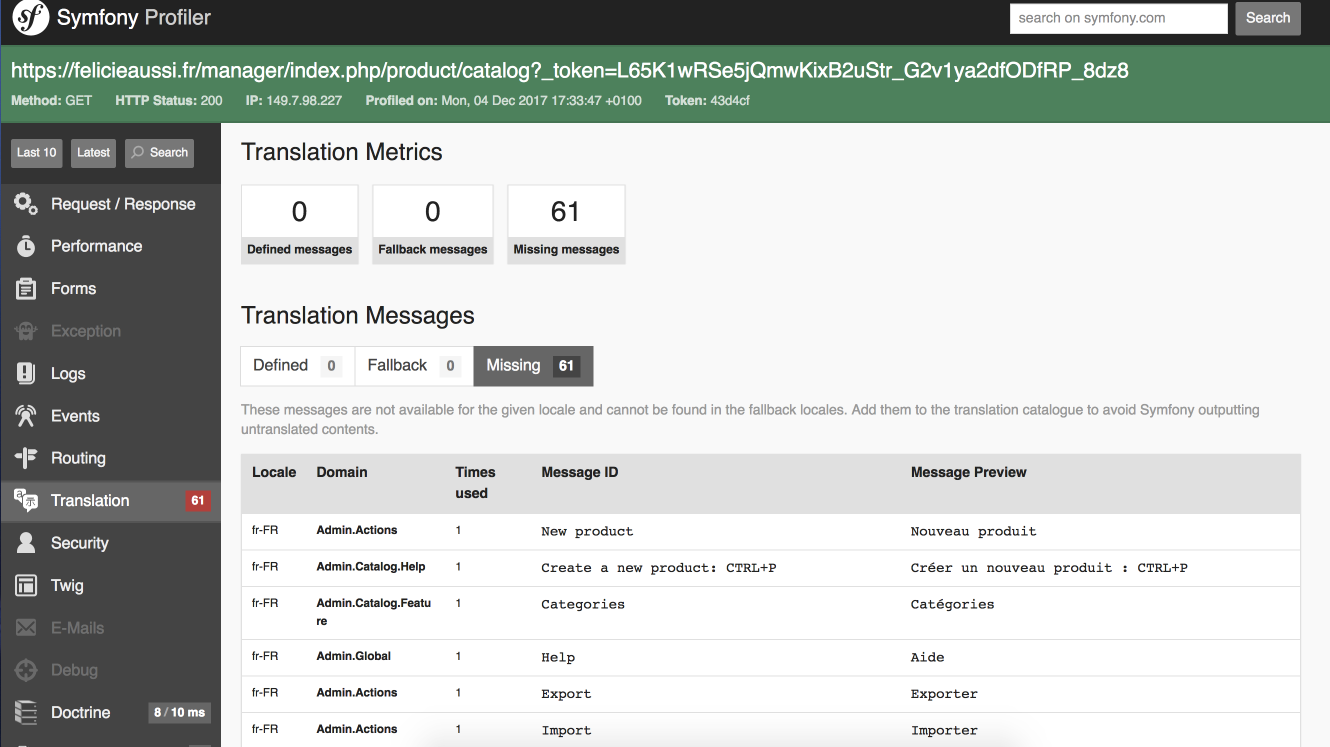Click the Doctrine 8 / 10 ms badge
Screen dimensions: 1330x747
pos(180,713)
